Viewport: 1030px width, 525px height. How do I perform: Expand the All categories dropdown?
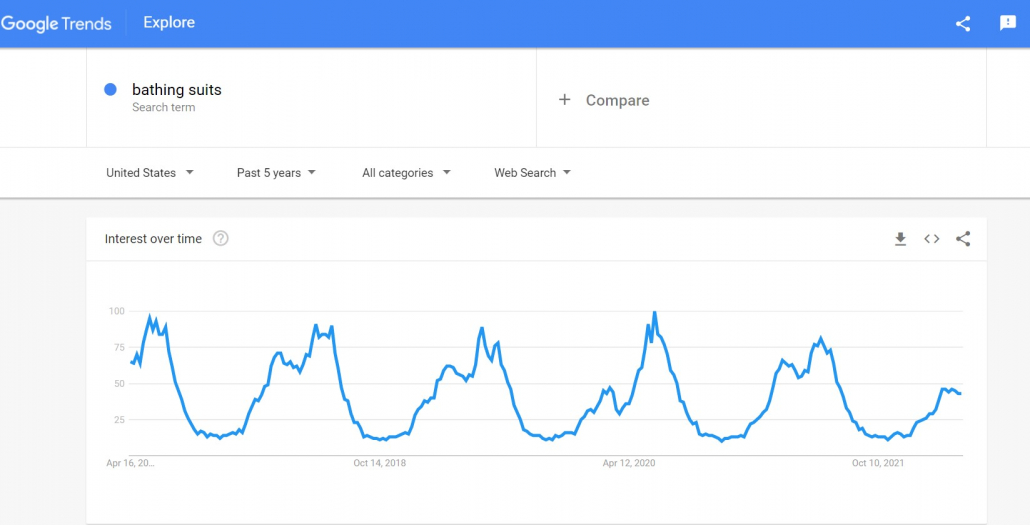(x=406, y=173)
